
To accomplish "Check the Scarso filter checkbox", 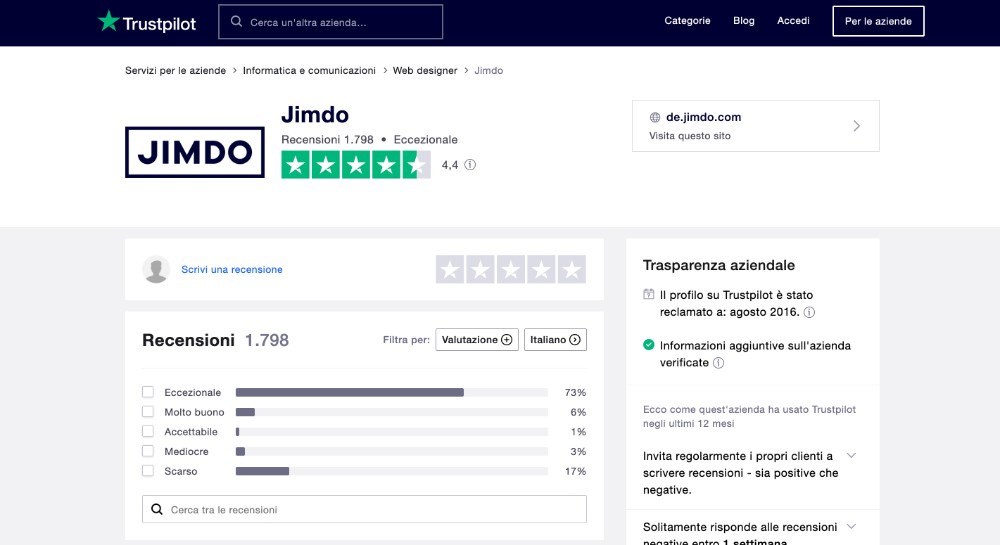I will [x=148, y=471].
